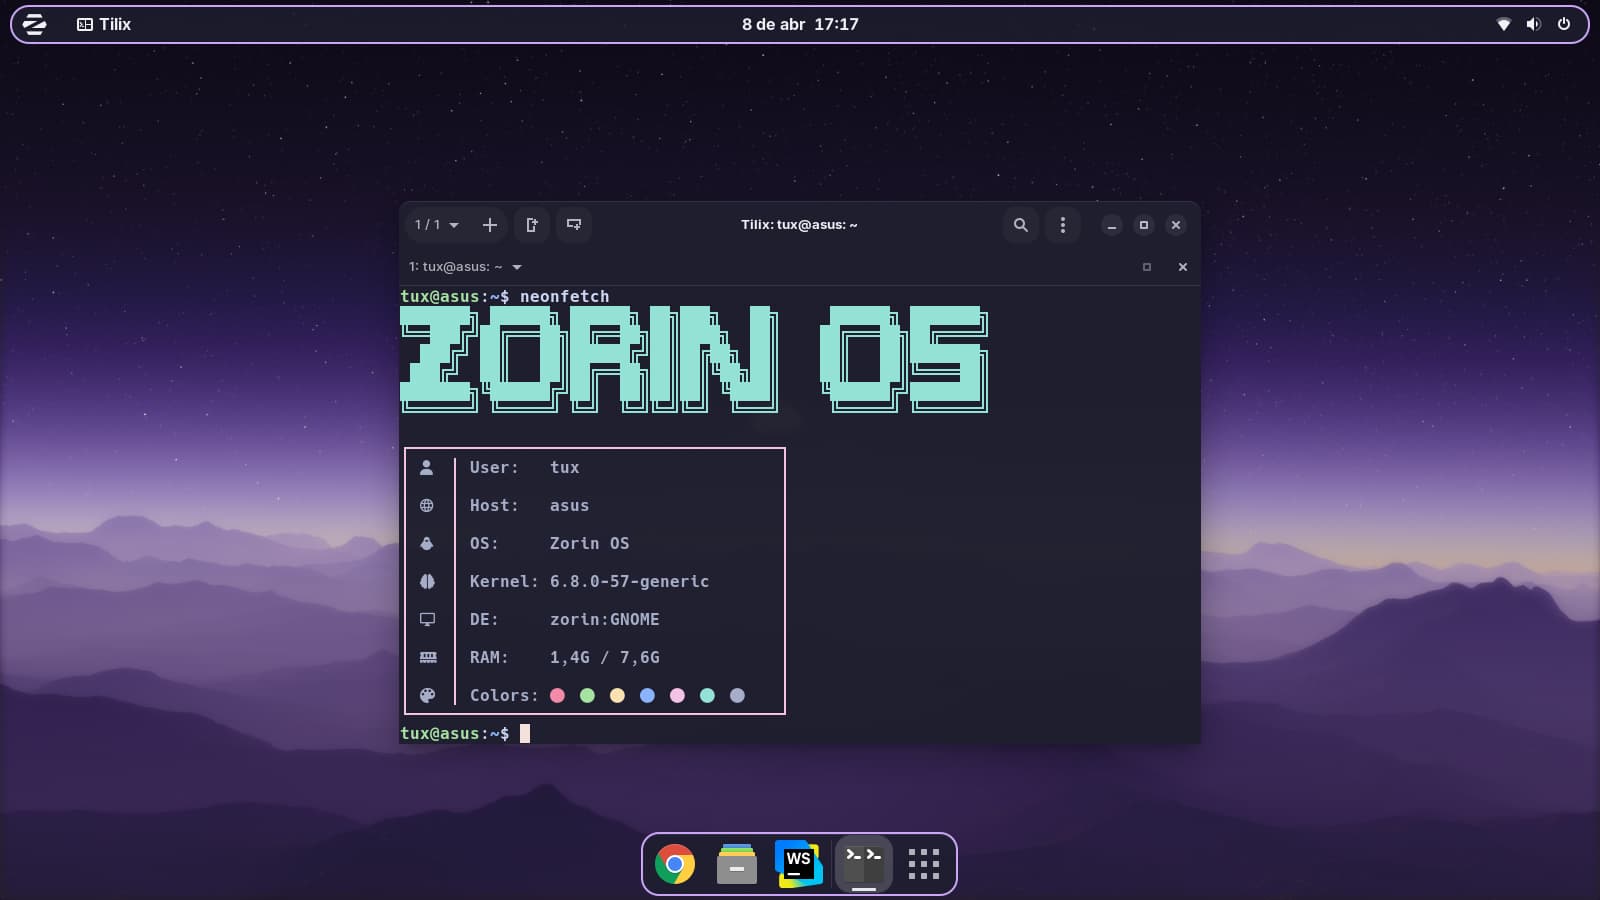Click the neonfetch command text
The image size is (1600, 900).
(564, 296)
